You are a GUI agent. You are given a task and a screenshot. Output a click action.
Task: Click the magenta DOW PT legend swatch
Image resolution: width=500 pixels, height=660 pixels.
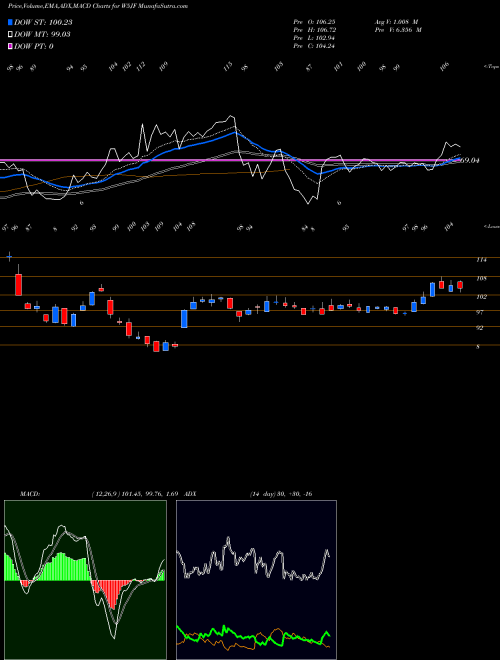coord(10,46)
